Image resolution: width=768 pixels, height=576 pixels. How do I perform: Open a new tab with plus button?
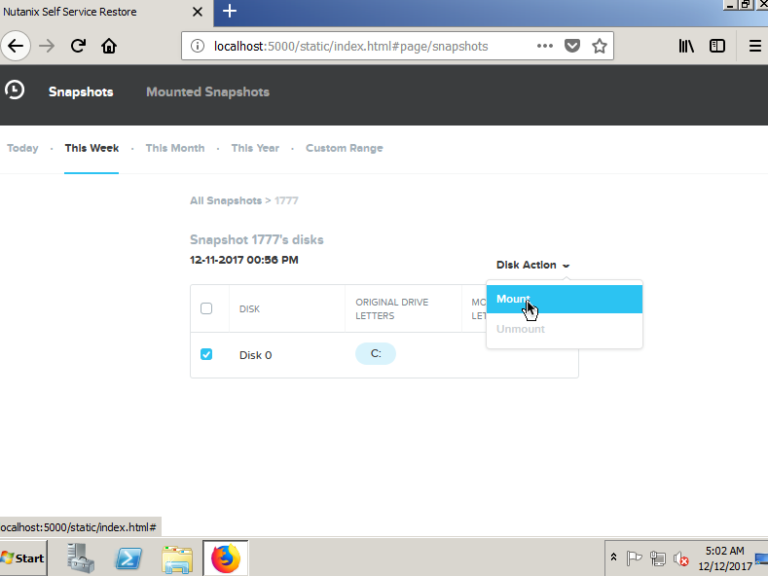coord(229,11)
